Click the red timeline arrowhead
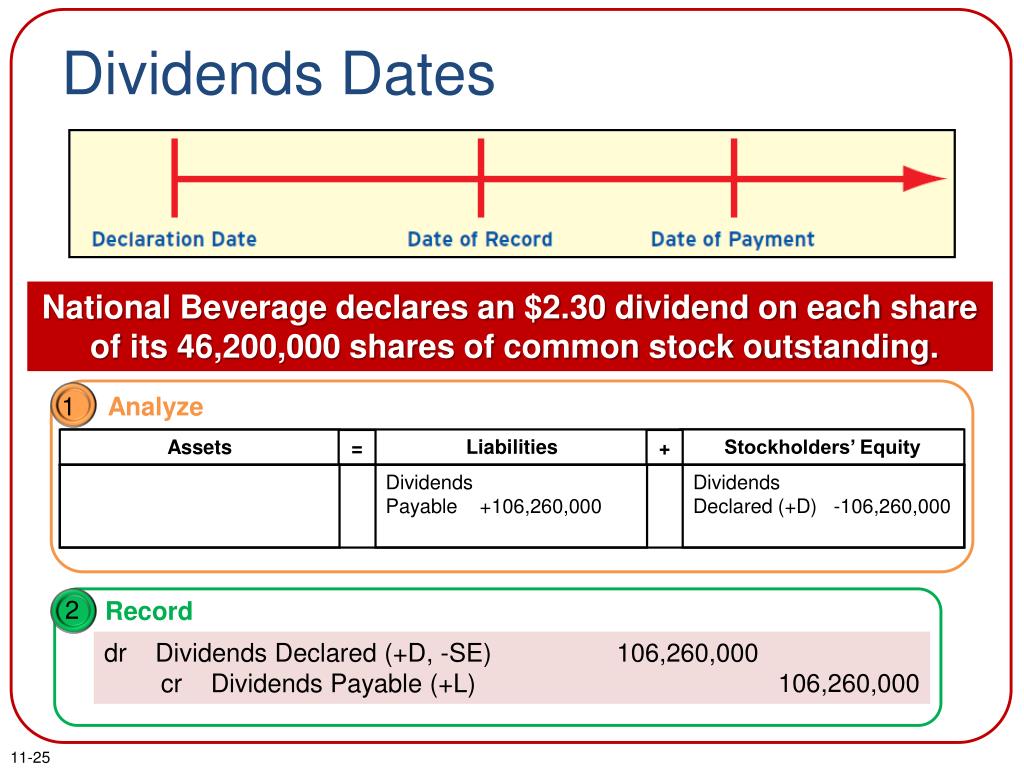 click(x=923, y=178)
